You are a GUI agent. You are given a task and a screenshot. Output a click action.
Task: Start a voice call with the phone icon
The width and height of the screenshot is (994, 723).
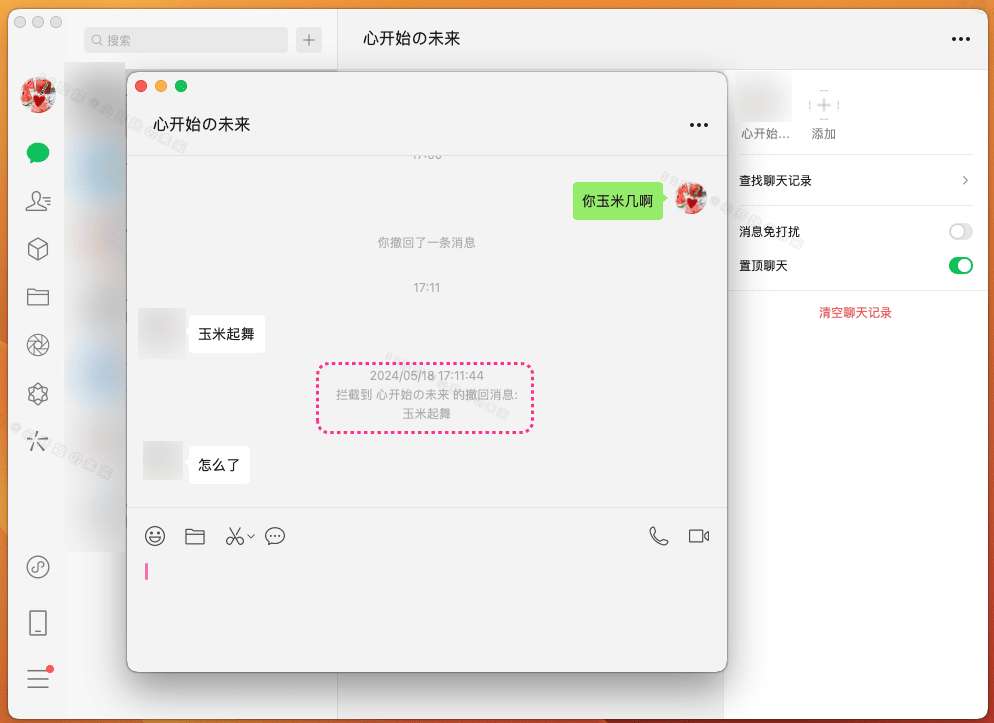pyautogui.click(x=658, y=536)
